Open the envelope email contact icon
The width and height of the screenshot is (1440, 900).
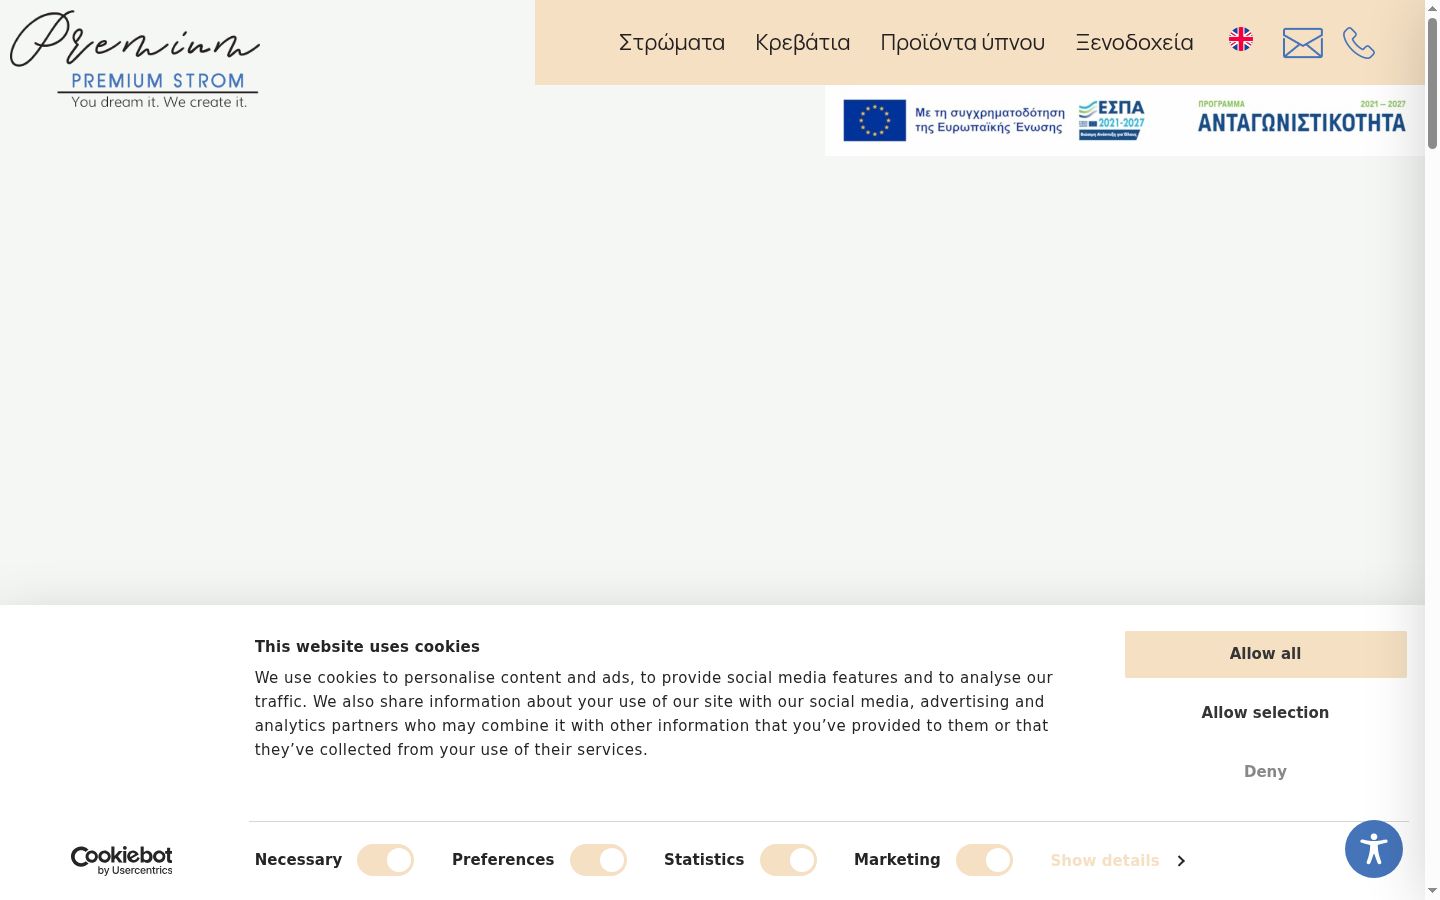(x=1303, y=43)
